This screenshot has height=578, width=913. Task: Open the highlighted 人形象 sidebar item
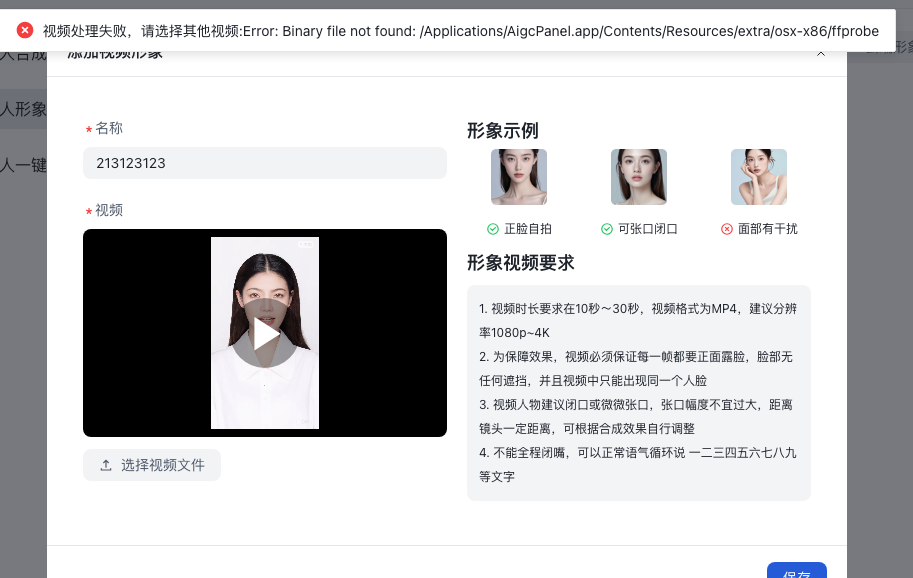pyautogui.click(x=23, y=109)
